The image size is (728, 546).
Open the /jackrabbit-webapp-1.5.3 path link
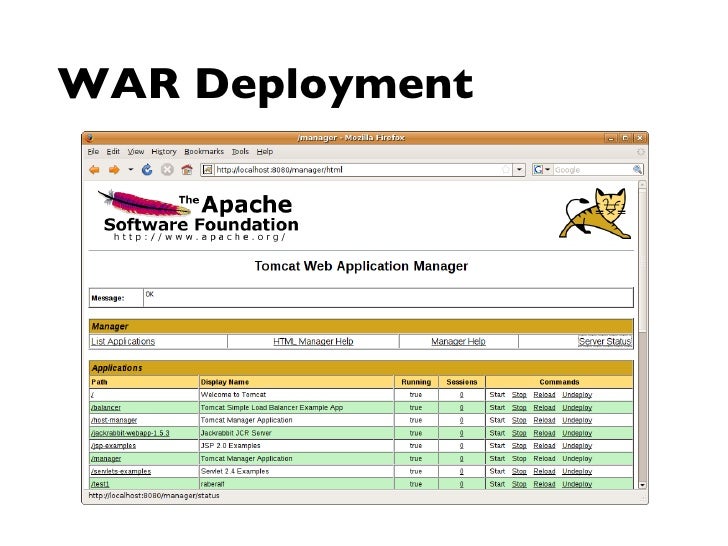pos(130,433)
